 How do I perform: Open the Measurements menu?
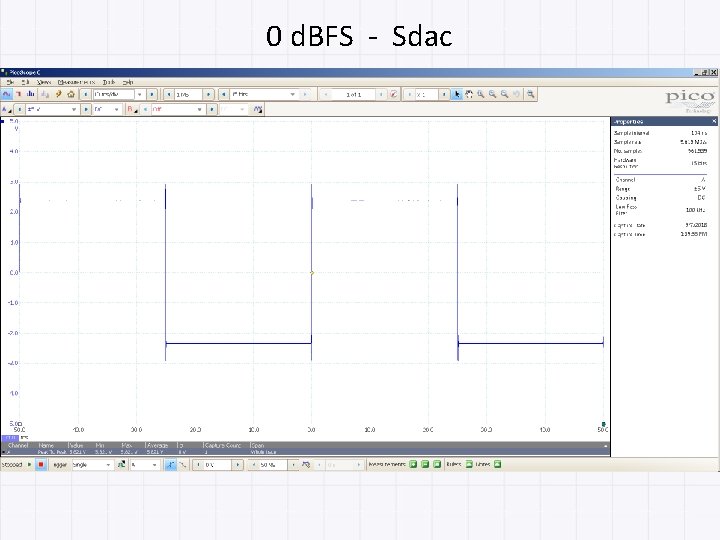(76, 82)
